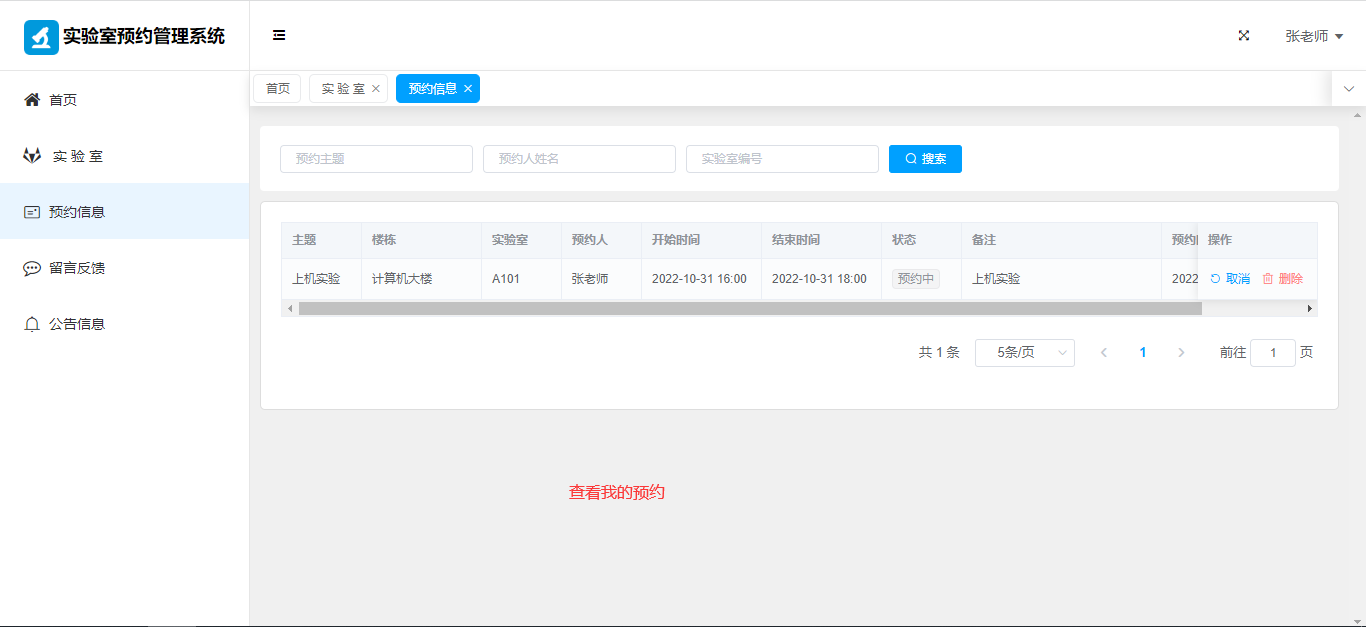Expand the 5条/页 page size dropdown
Viewport: 1366px width, 627px height.
point(1024,353)
